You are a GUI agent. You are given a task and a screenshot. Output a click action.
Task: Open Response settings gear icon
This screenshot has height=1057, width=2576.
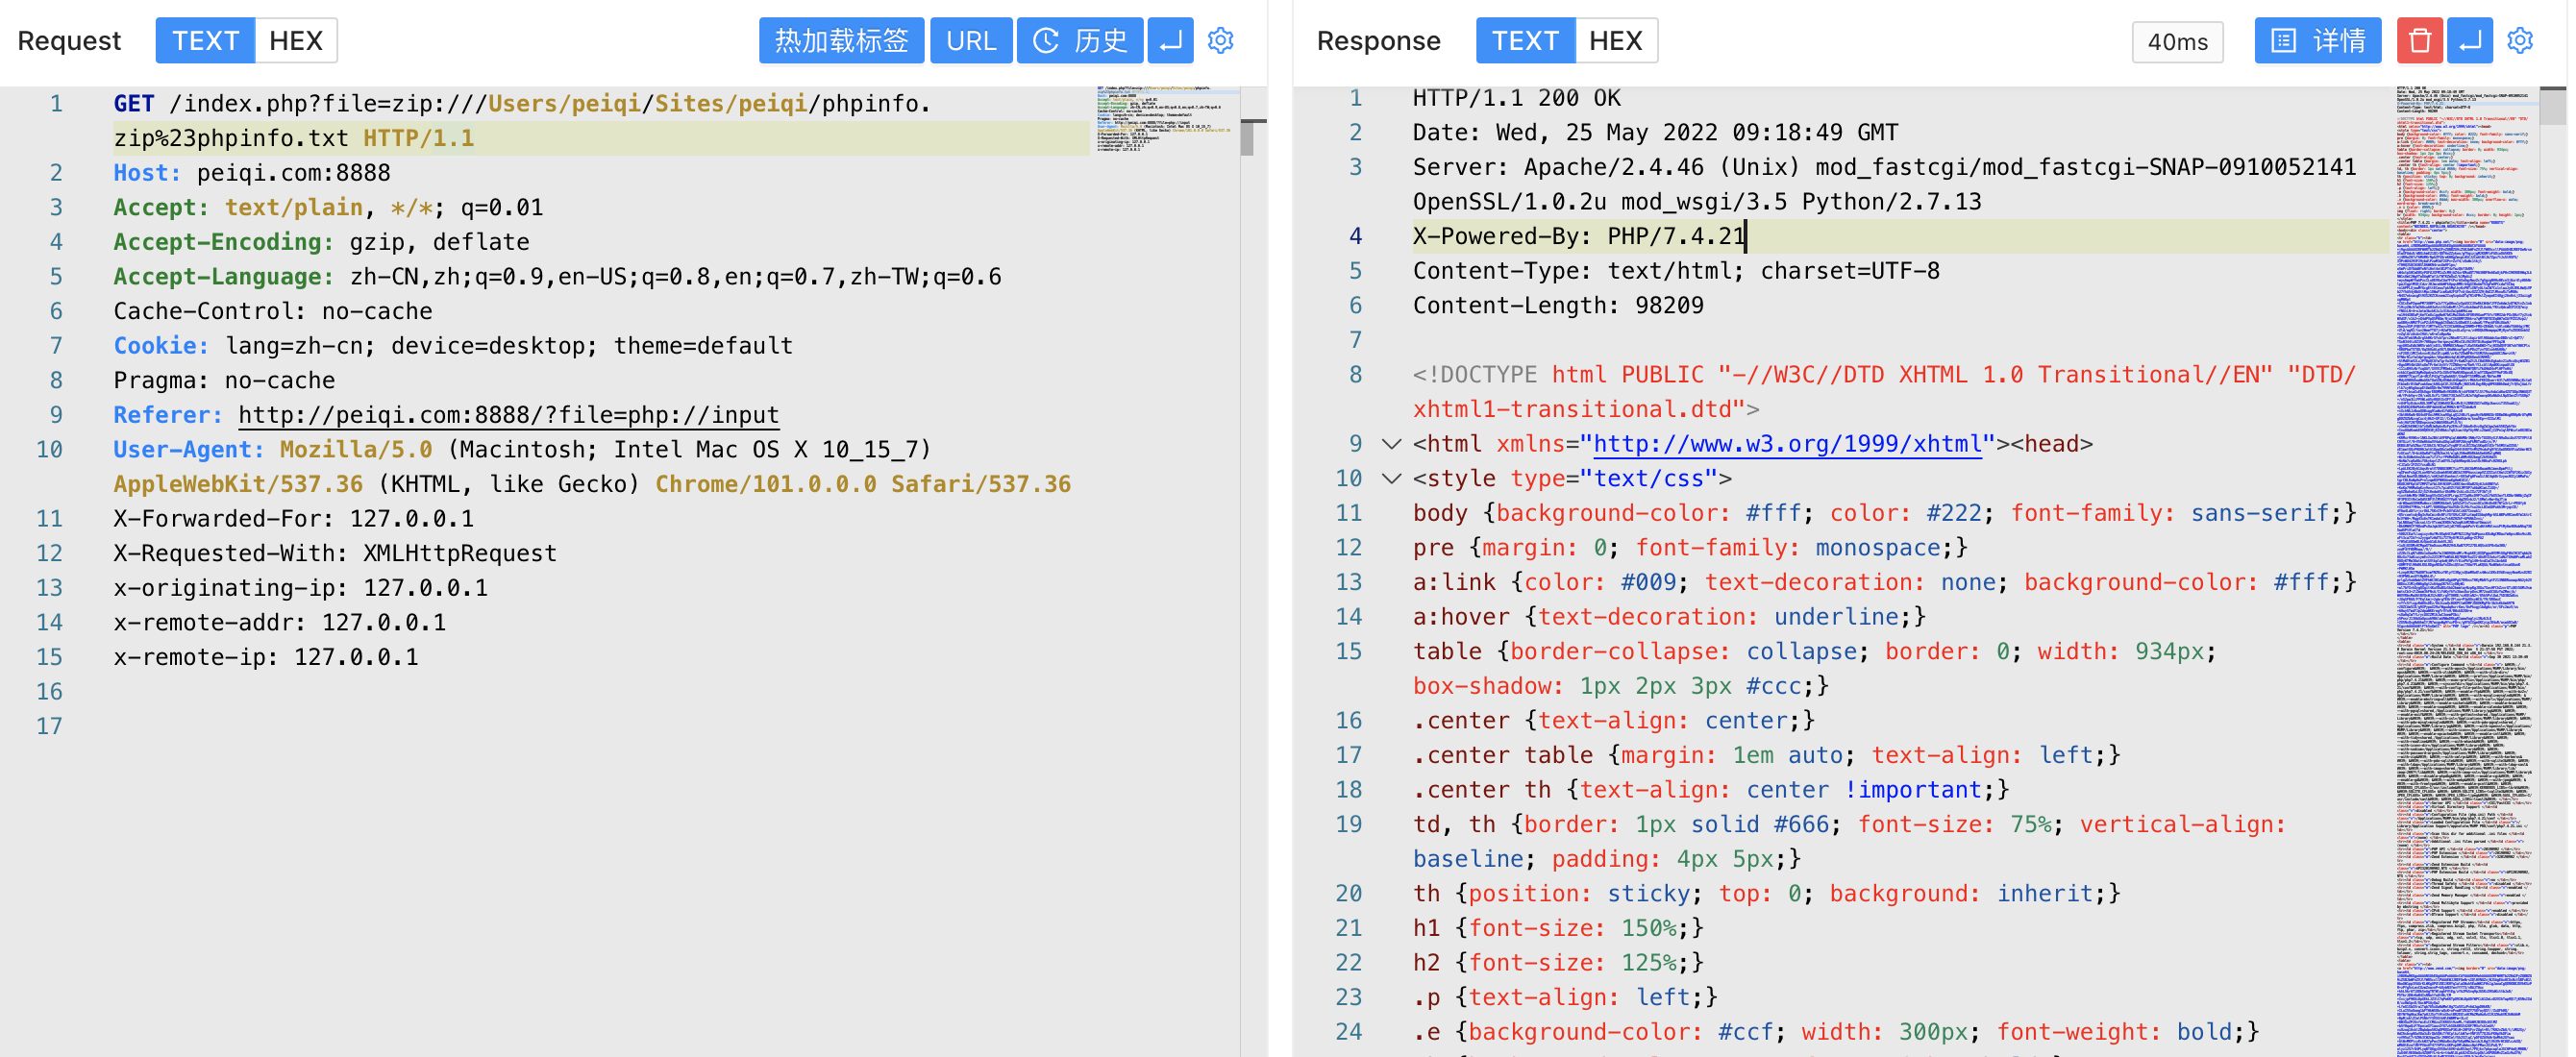click(x=2520, y=41)
